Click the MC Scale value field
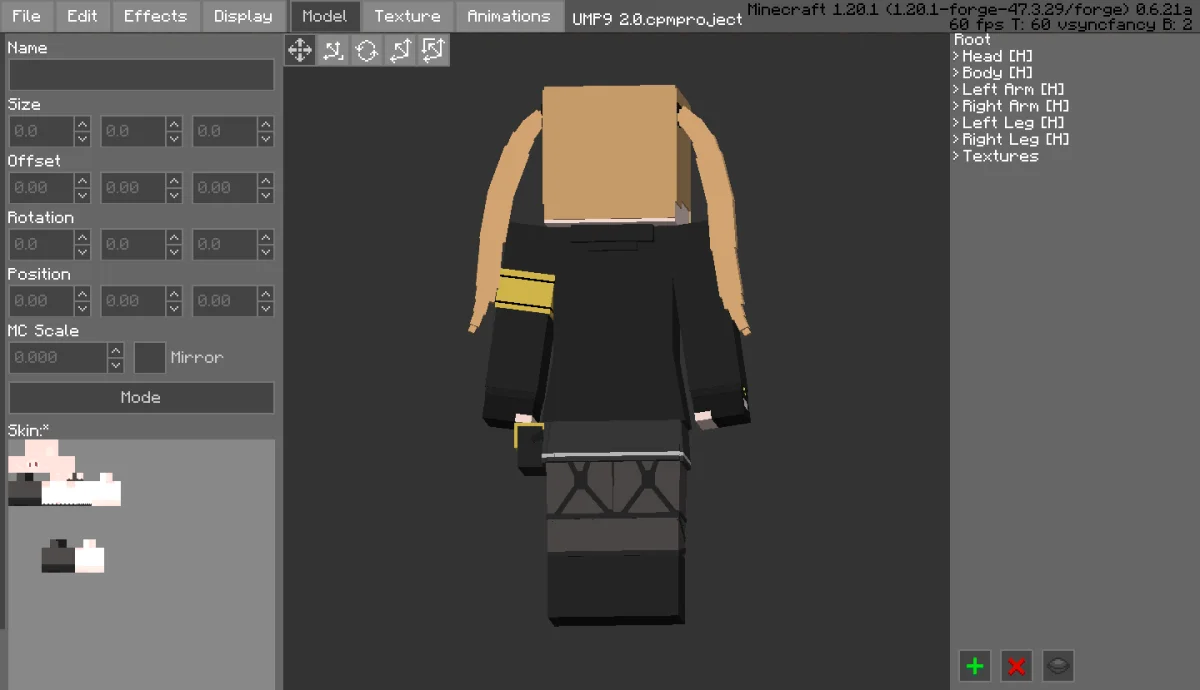The width and height of the screenshot is (1200, 690). [x=57, y=357]
